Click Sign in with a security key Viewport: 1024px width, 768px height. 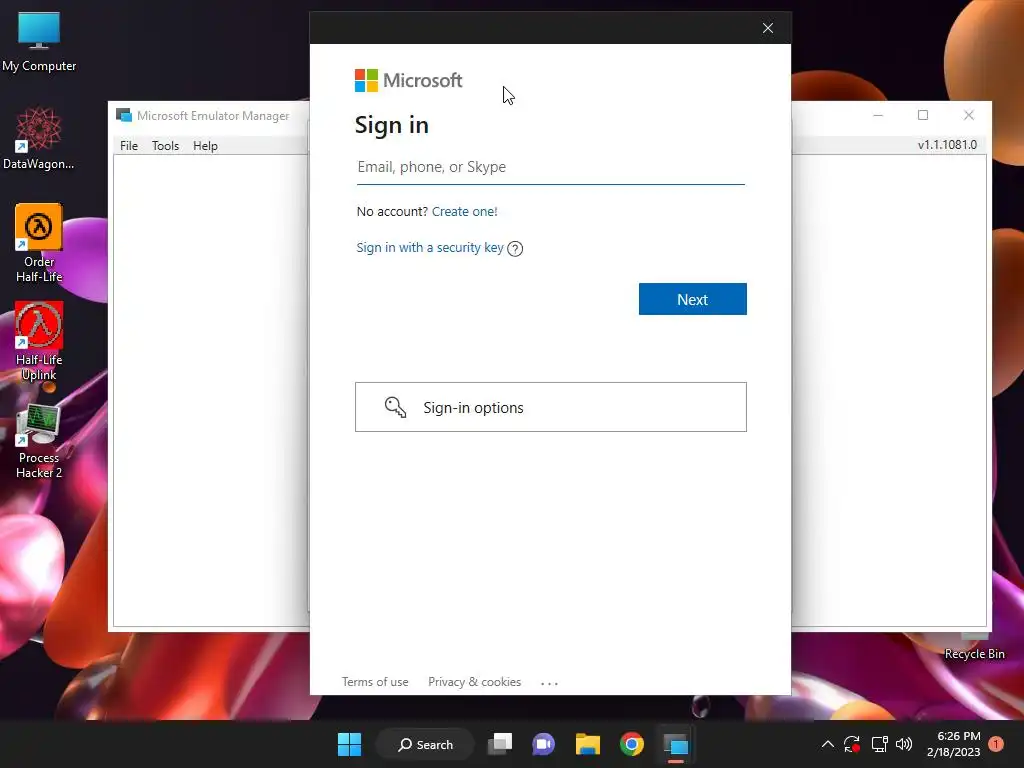click(x=430, y=248)
